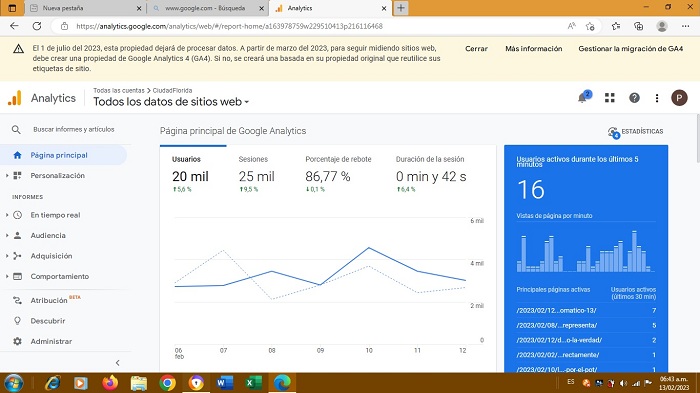Image resolution: width=700 pixels, height=393 pixels.
Task: Open En tiempo real reports
Action: [x=55, y=215]
